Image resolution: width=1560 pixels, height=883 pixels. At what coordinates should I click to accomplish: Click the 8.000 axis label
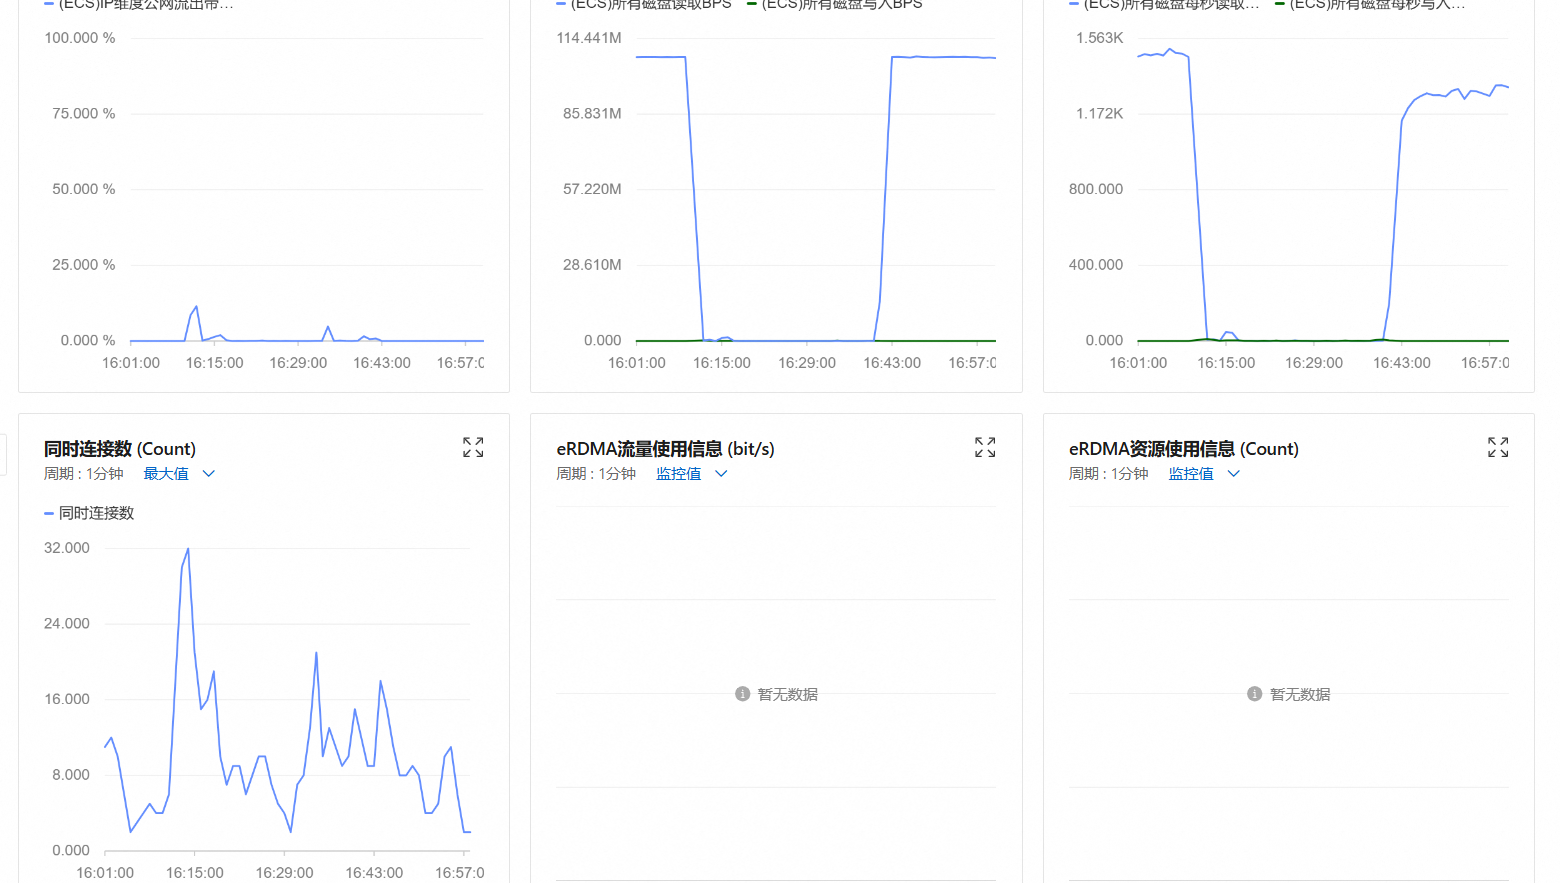pyautogui.click(x=71, y=775)
